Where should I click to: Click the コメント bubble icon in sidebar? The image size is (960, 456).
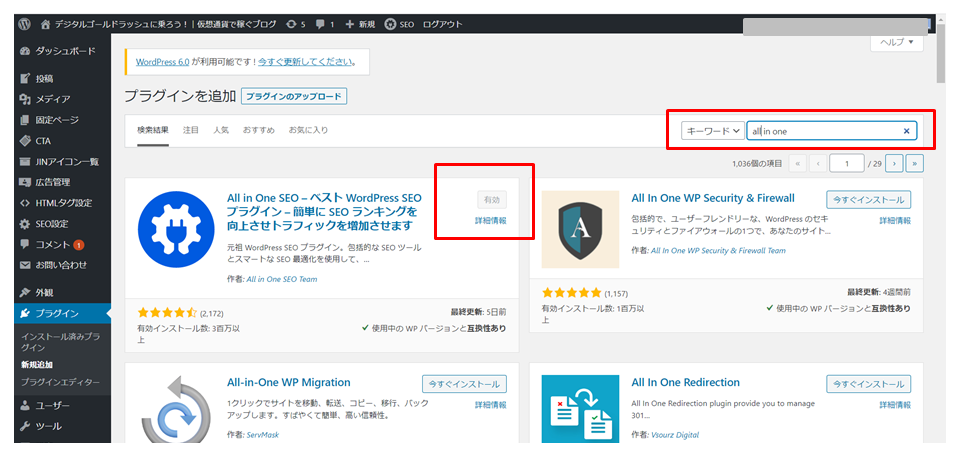[24, 244]
